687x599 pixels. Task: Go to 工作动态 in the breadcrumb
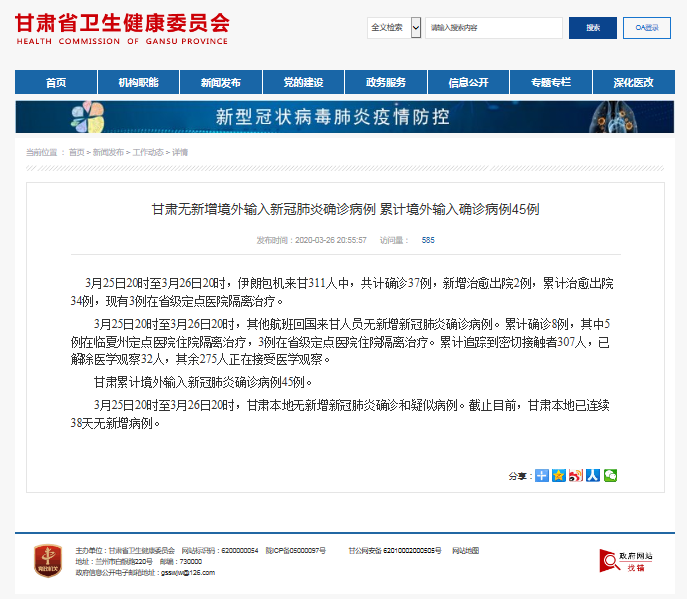[148, 152]
